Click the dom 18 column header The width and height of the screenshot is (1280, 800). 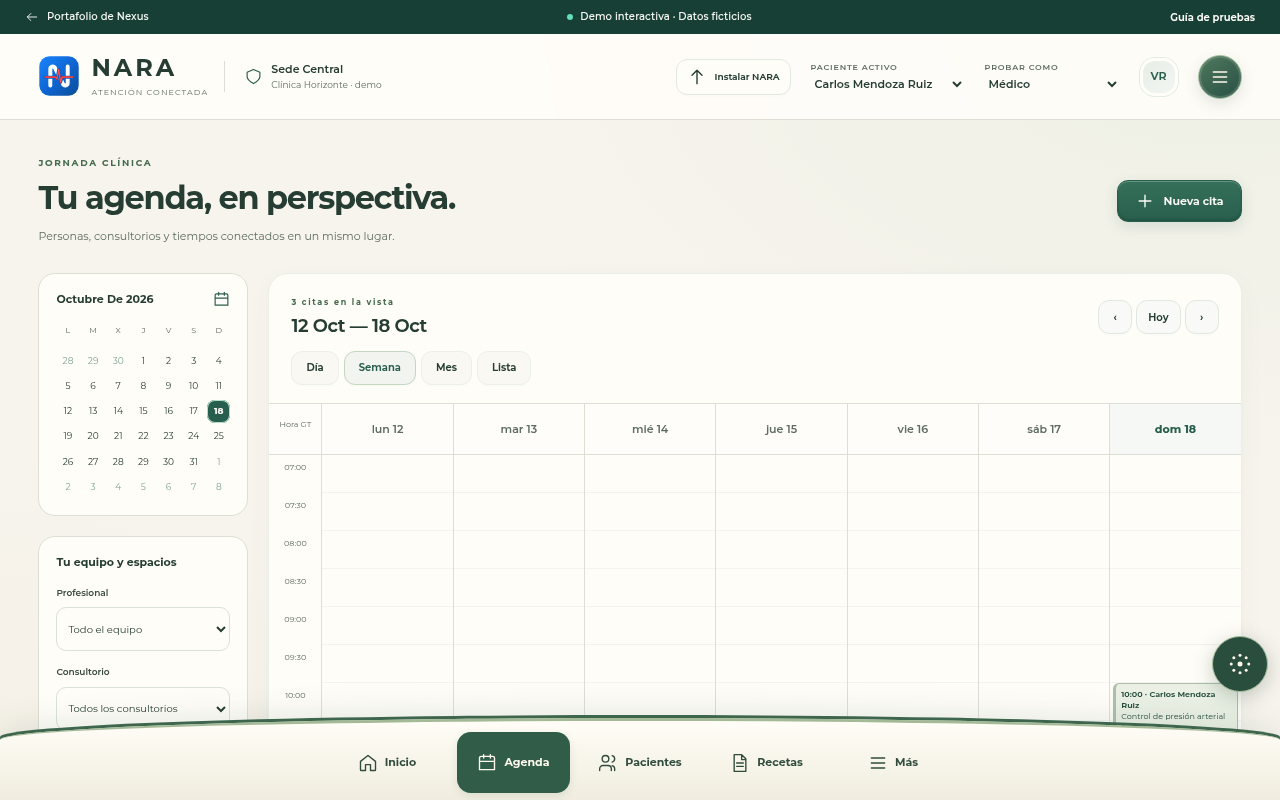pos(1175,429)
